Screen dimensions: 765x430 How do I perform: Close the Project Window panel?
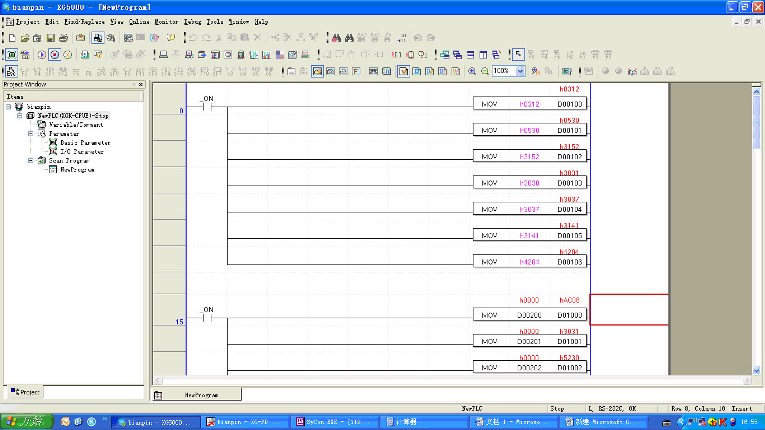[x=141, y=85]
